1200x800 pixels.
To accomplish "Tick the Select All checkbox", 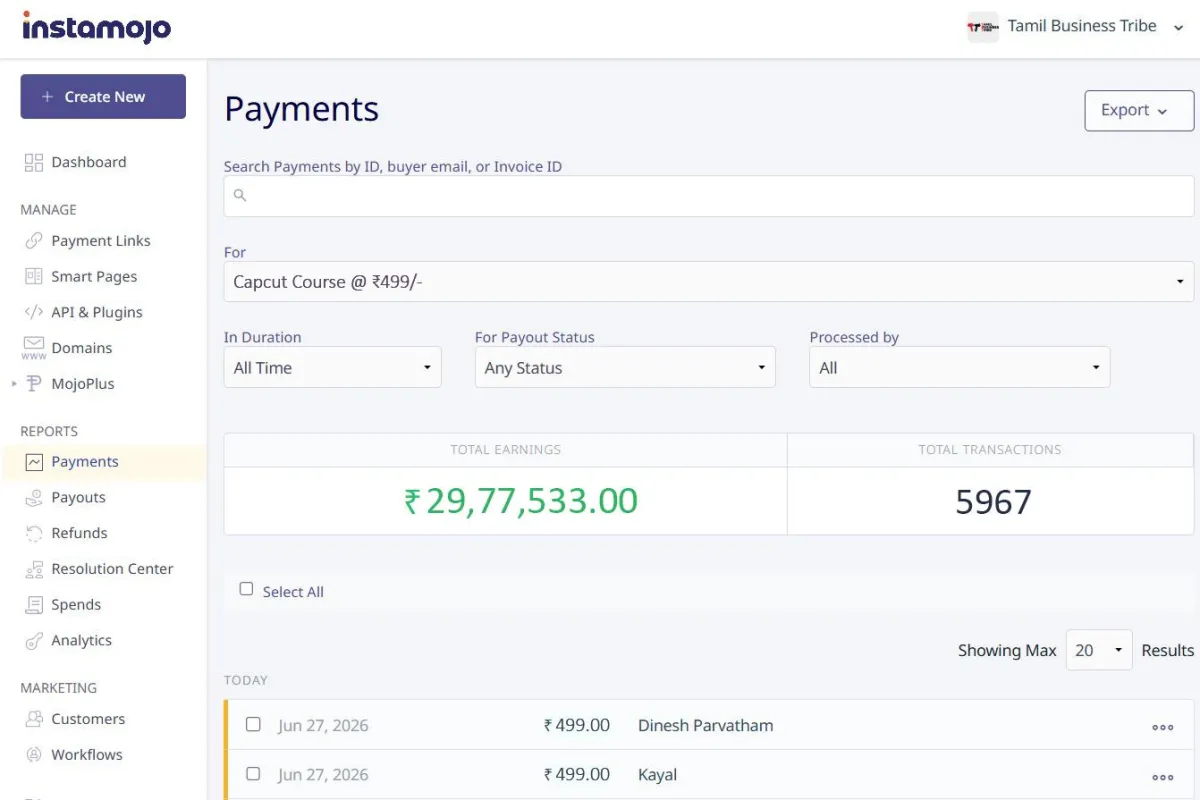I will 246,590.
